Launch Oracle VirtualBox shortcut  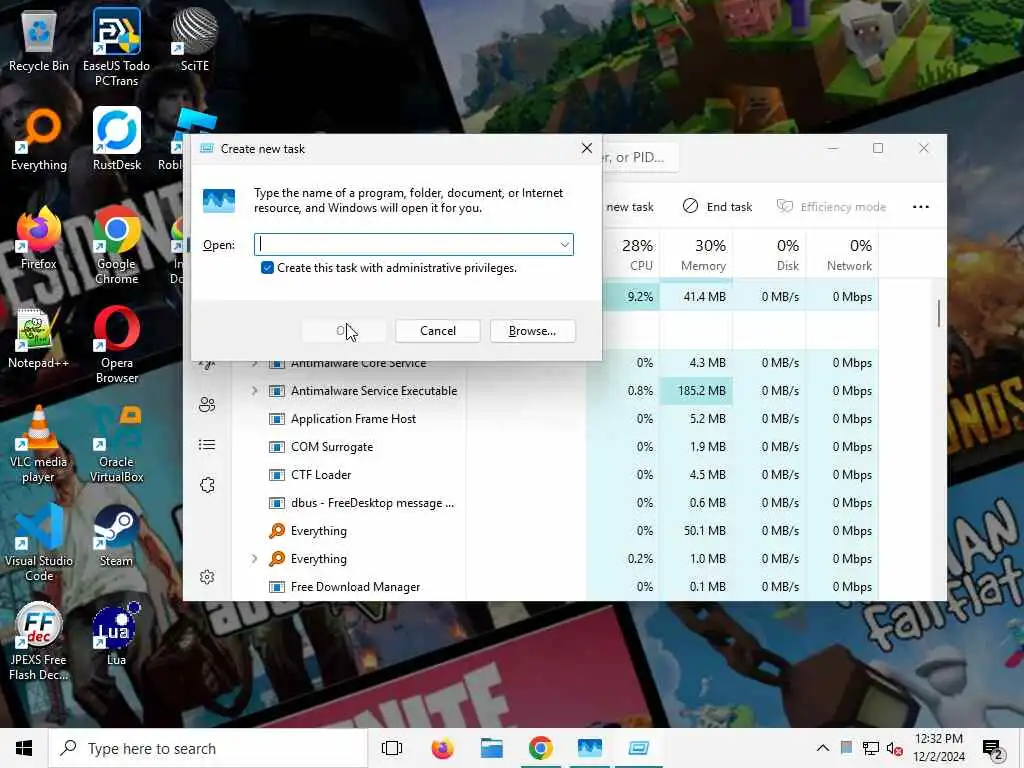pos(116,444)
